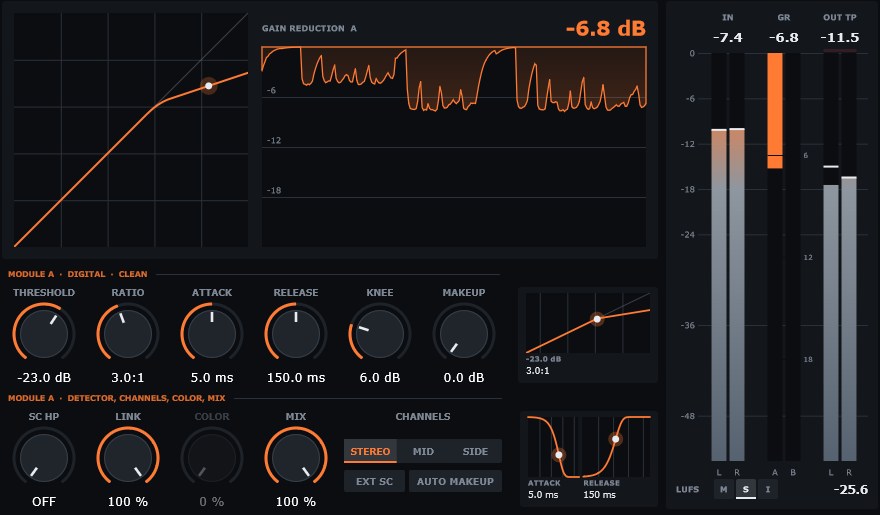Switch LUFS meter to I integrated
Viewport: 880px width, 515px height.
[x=768, y=489]
